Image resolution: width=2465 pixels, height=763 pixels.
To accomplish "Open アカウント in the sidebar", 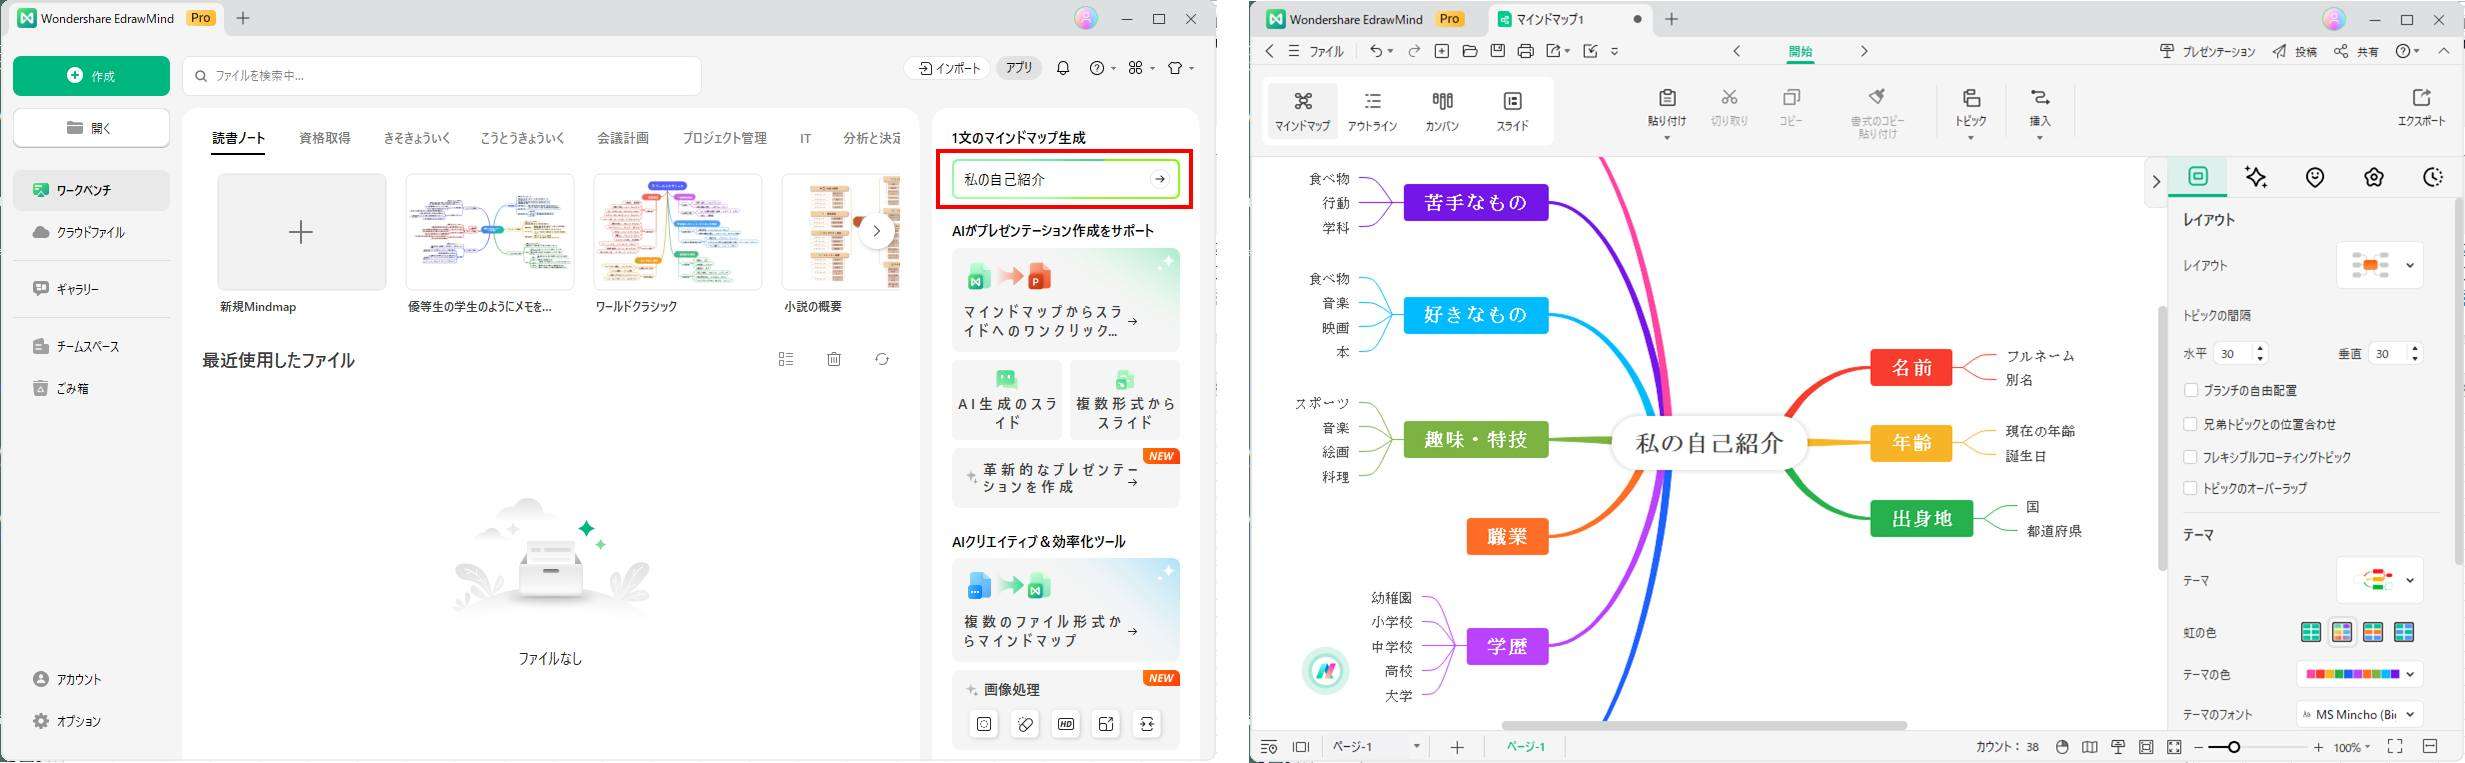I will point(91,679).
